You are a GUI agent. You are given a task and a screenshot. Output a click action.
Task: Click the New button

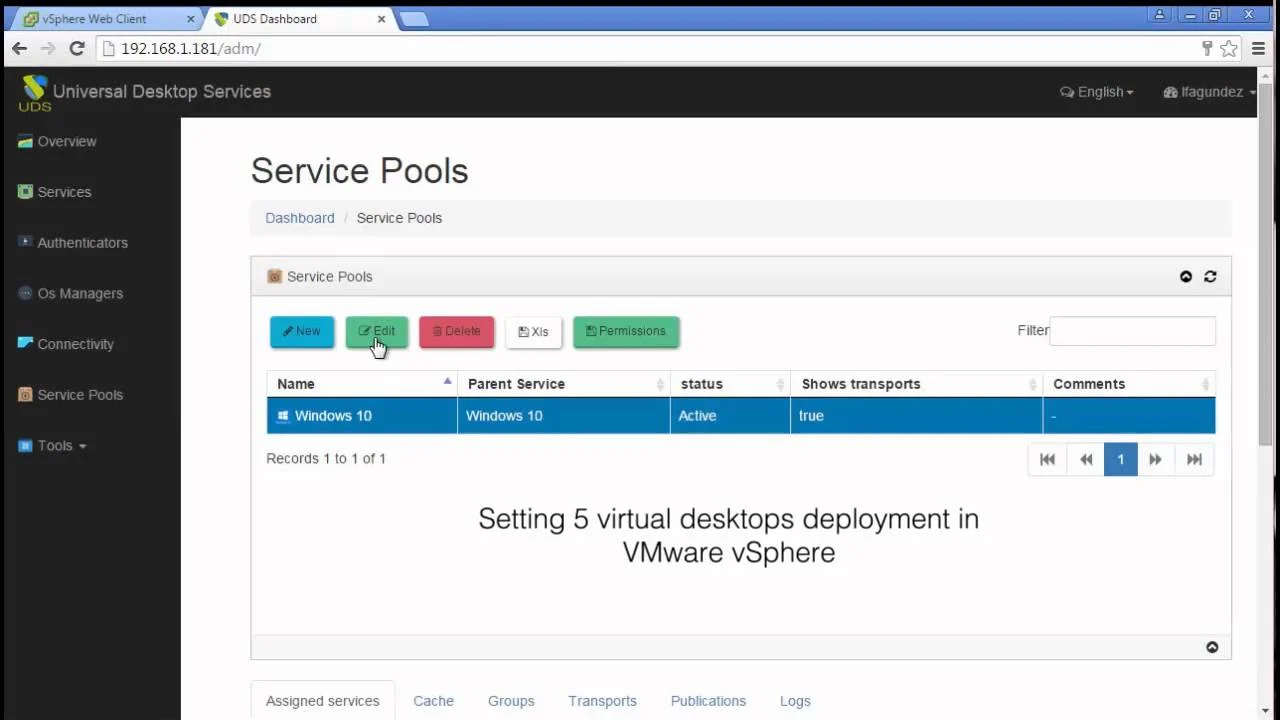coord(302,332)
